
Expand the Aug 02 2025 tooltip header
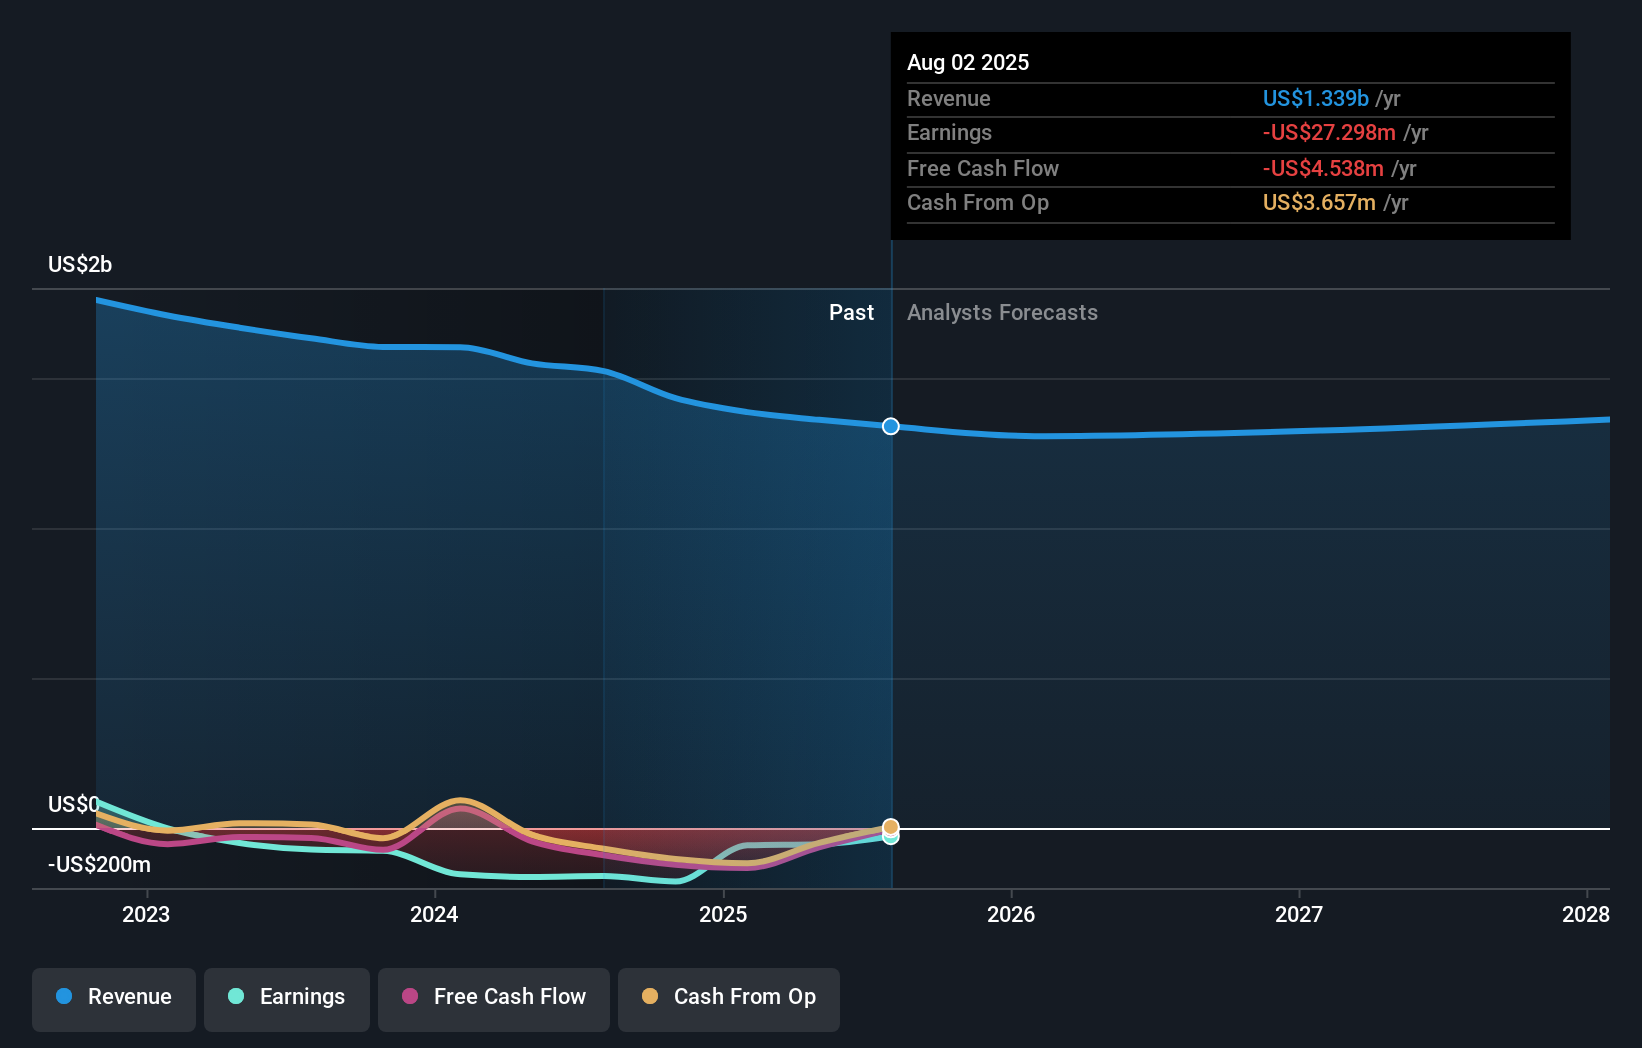click(968, 62)
